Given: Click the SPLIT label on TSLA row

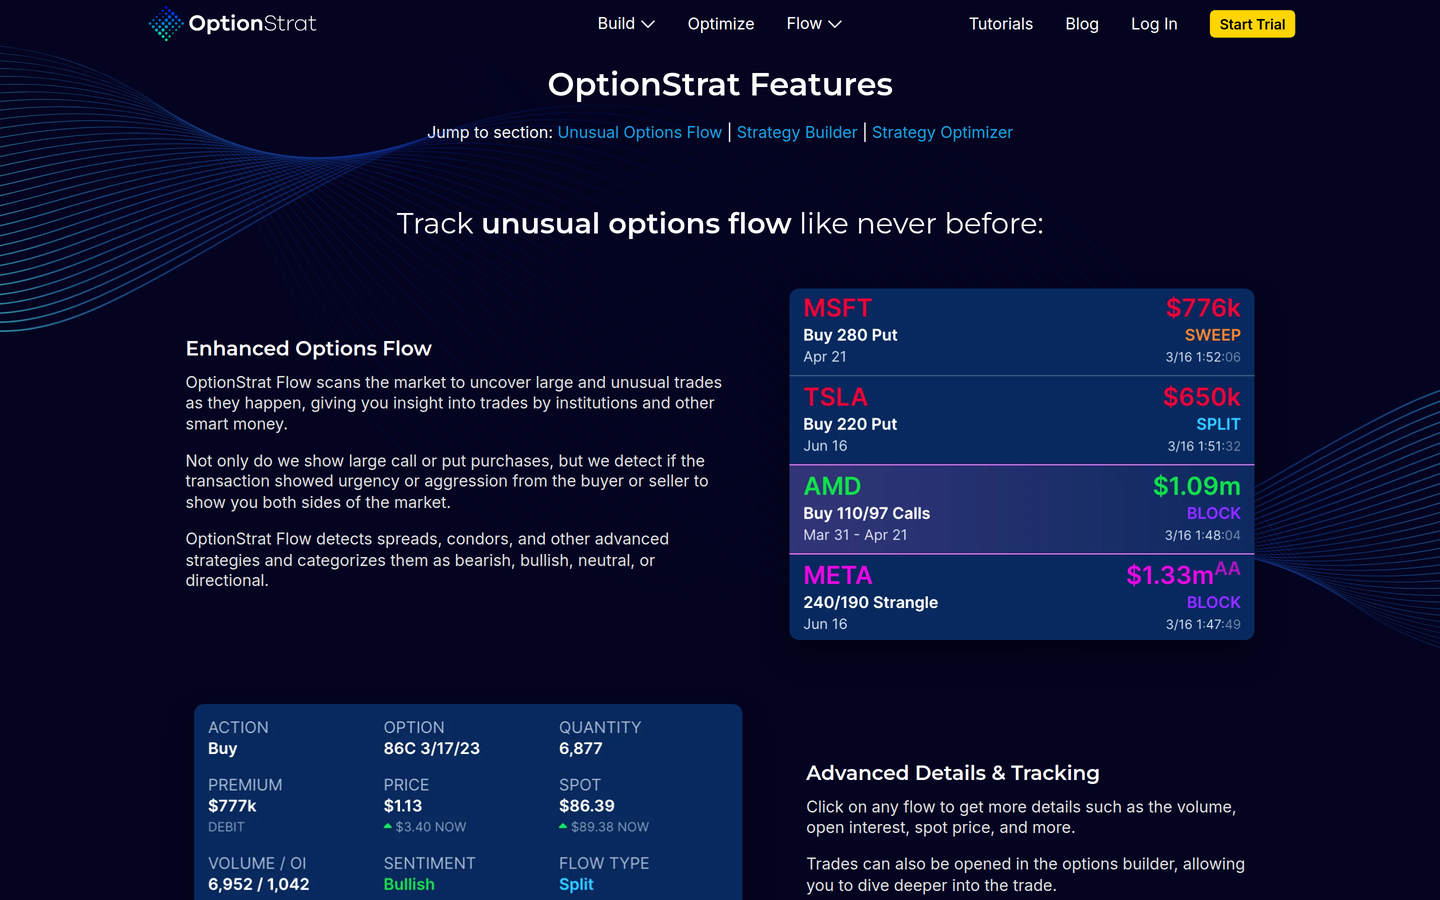Looking at the screenshot, I should [x=1219, y=424].
